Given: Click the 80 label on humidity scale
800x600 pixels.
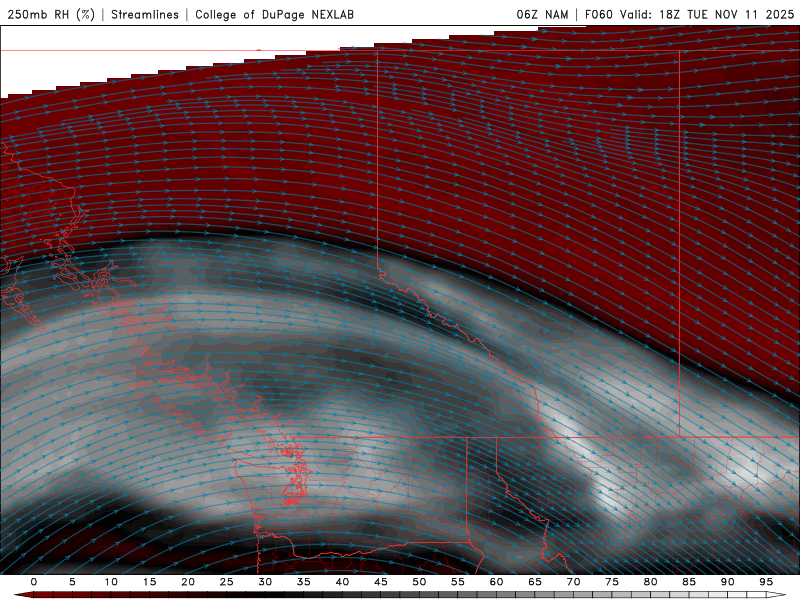Looking at the screenshot, I should [650, 582].
